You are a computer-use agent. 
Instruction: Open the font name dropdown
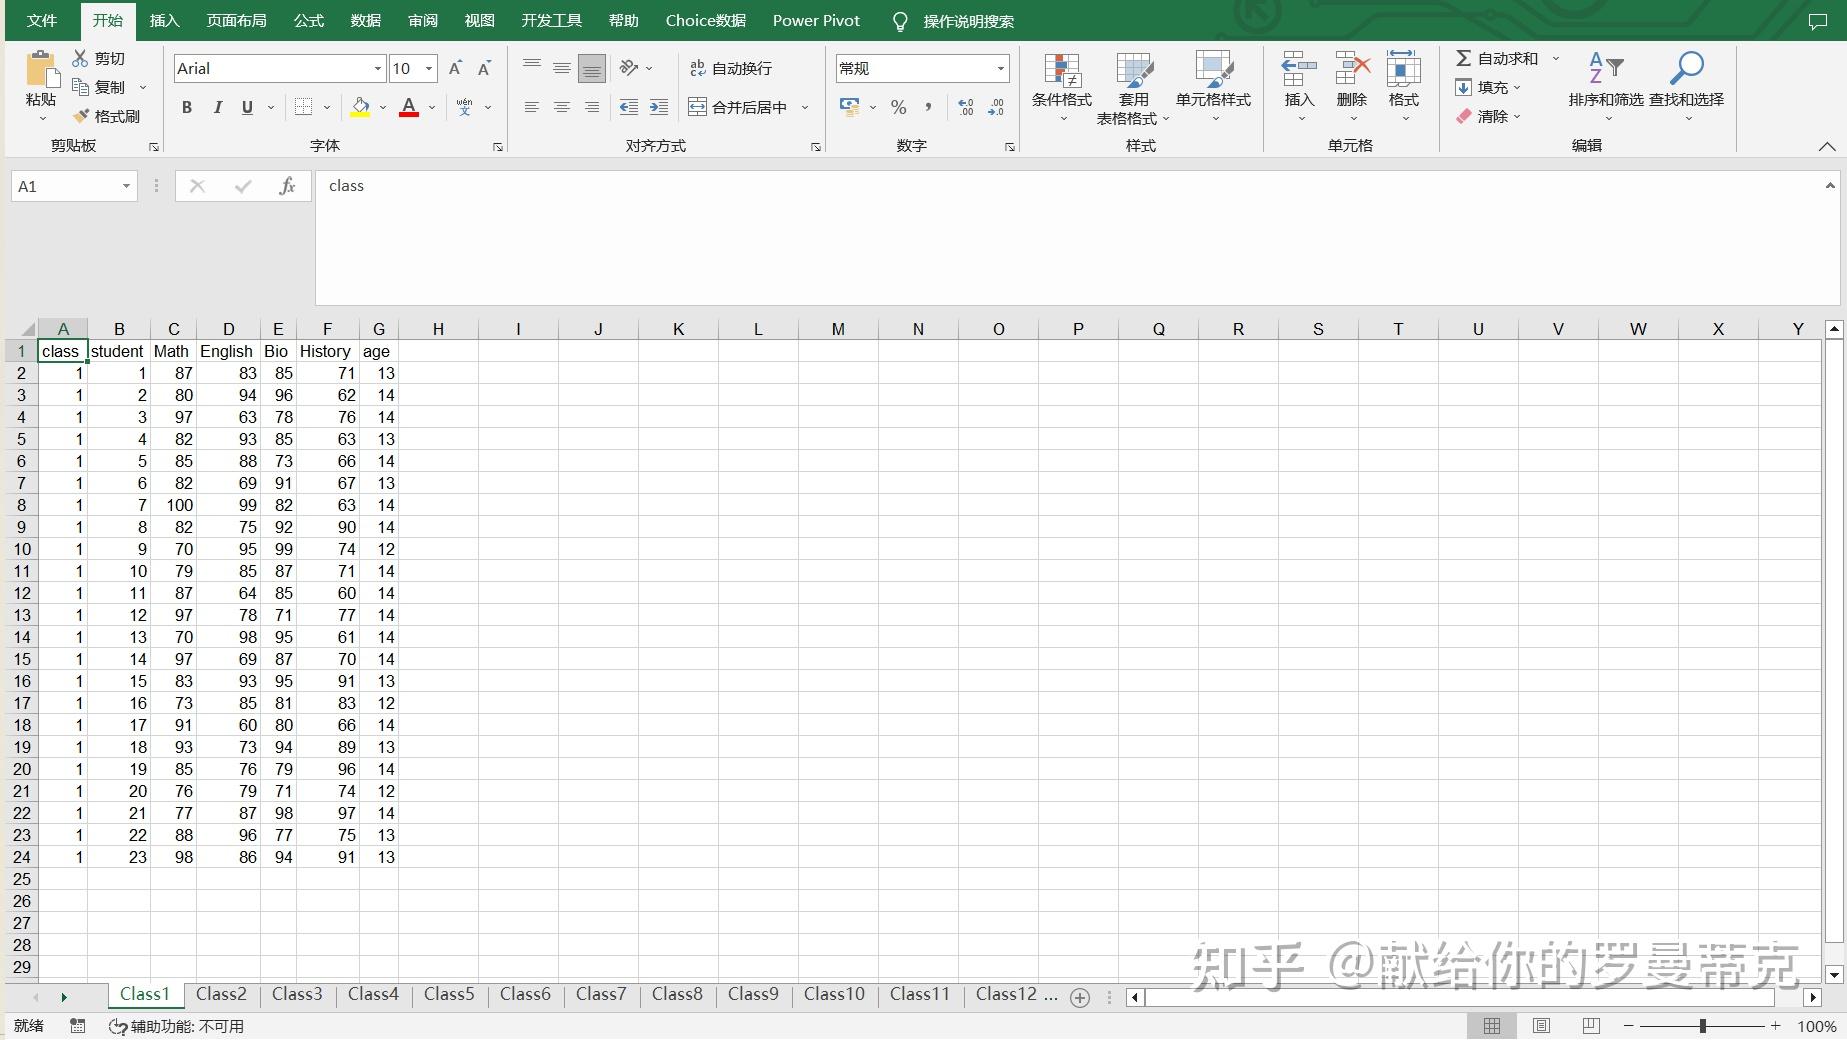pos(376,68)
